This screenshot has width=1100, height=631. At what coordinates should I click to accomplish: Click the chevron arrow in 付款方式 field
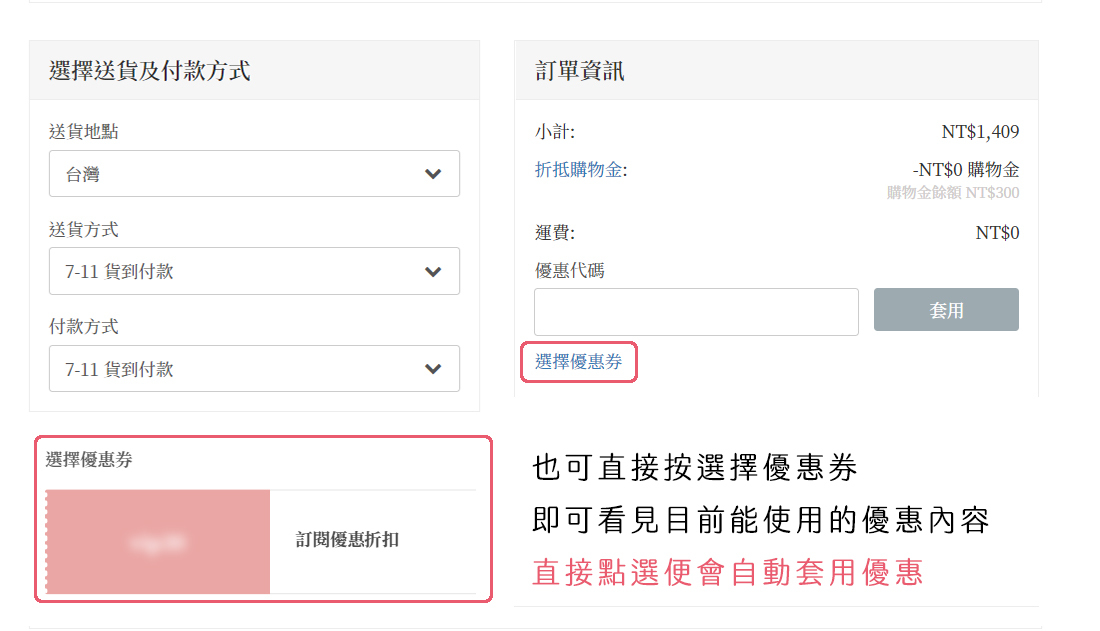(x=432, y=369)
